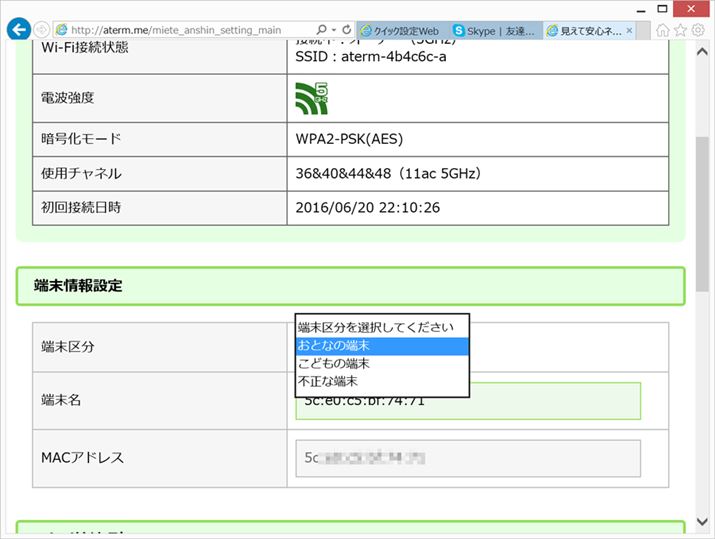The width and height of the screenshot is (715, 539).
Task: Open the browser Home icon
Action: [x=663, y=30]
